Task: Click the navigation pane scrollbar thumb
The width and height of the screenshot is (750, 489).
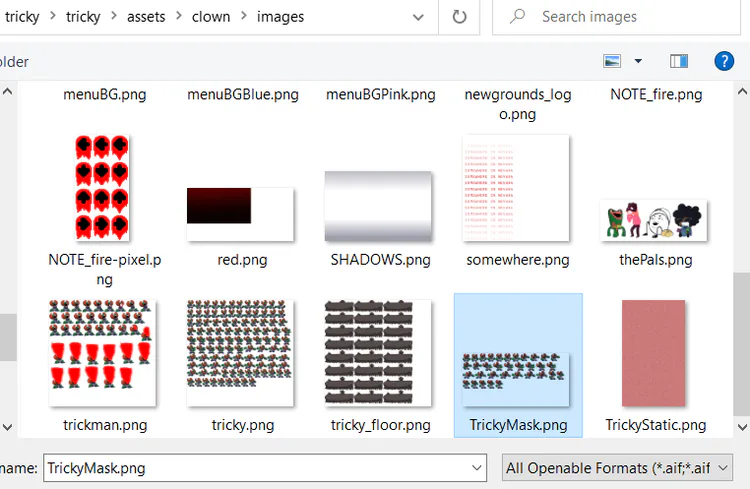Action: pyautogui.click(x=8, y=337)
